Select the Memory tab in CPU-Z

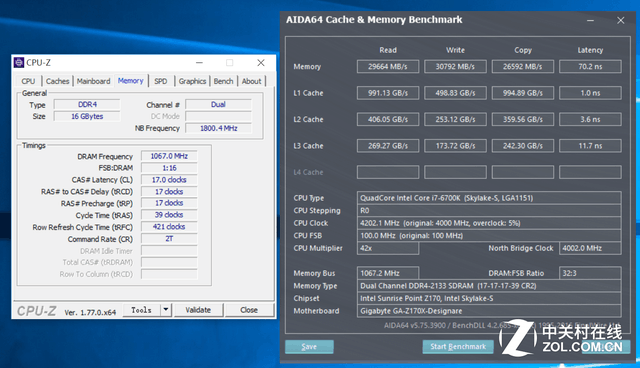tap(131, 80)
